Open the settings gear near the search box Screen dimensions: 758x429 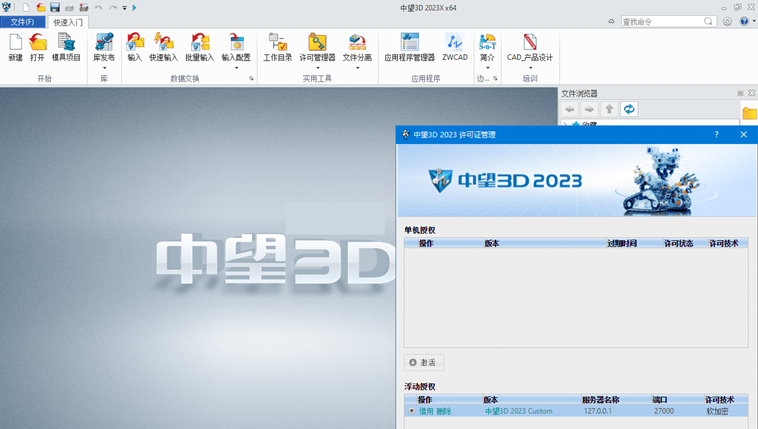click(727, 21)
